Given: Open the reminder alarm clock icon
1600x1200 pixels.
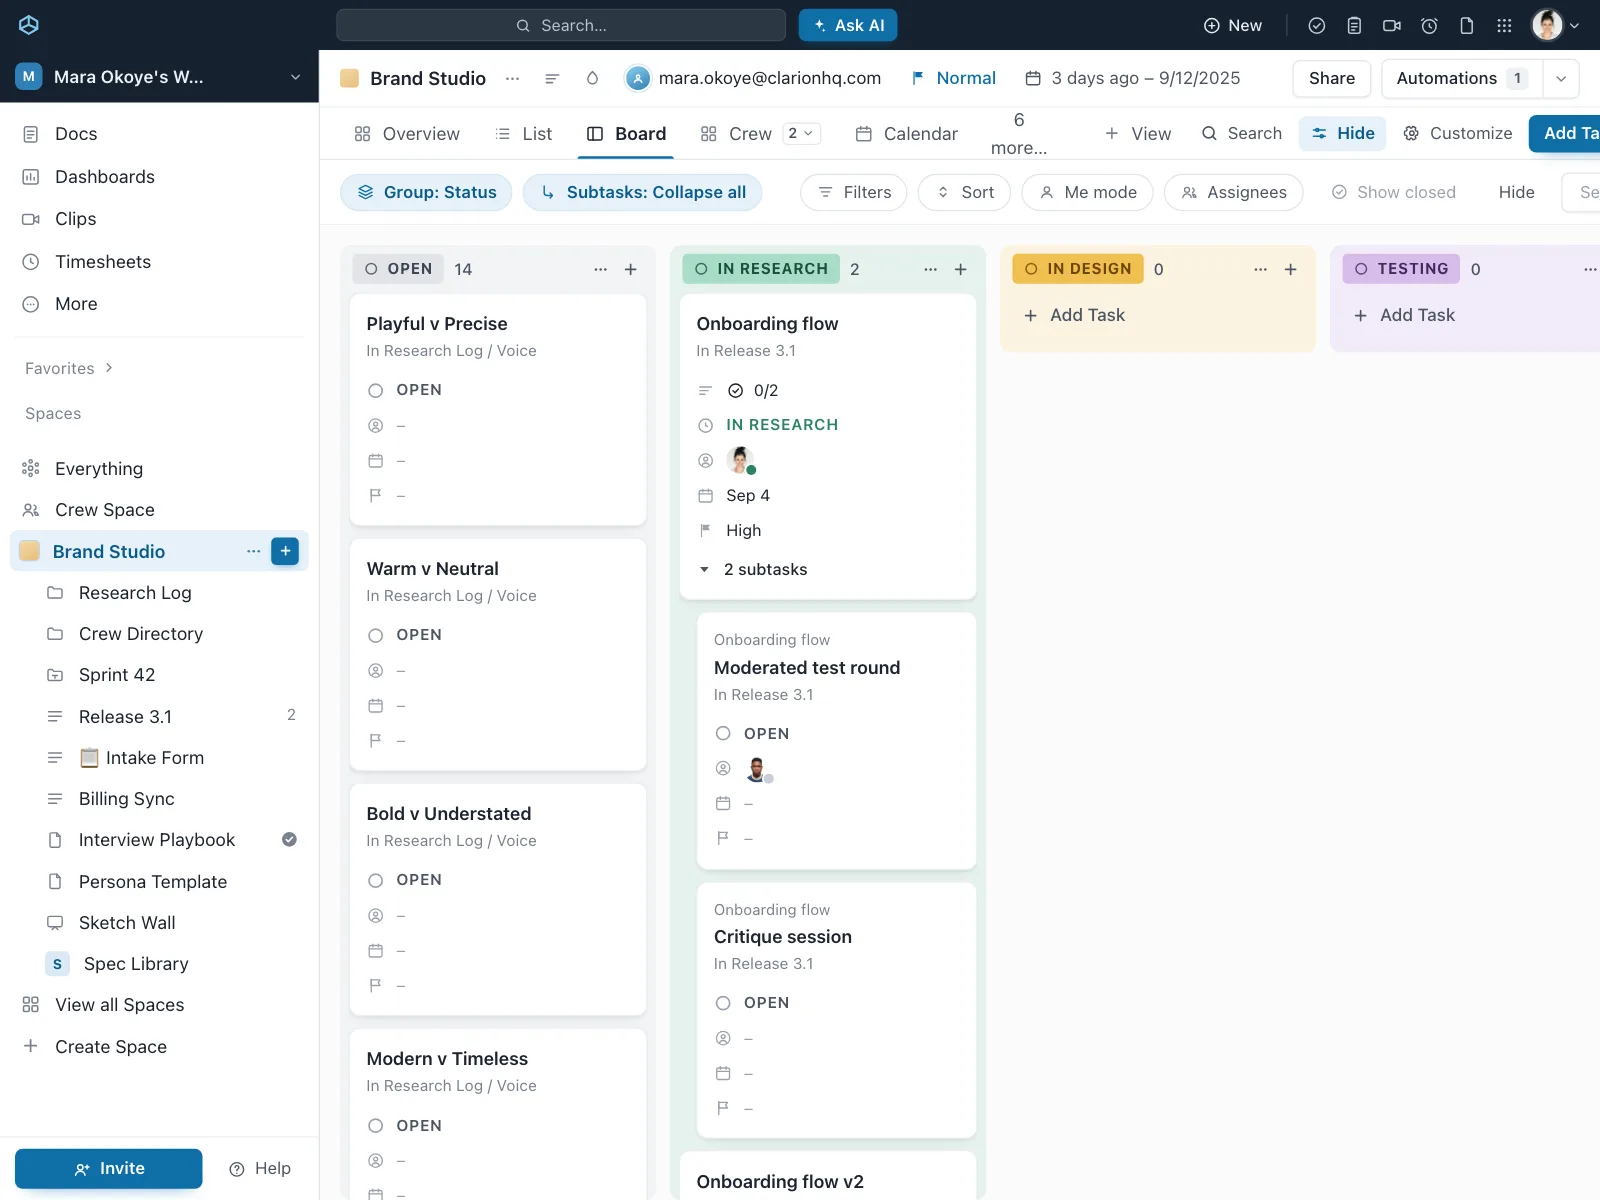Looking at the screenshot, I should click(x=1429, y=26).
